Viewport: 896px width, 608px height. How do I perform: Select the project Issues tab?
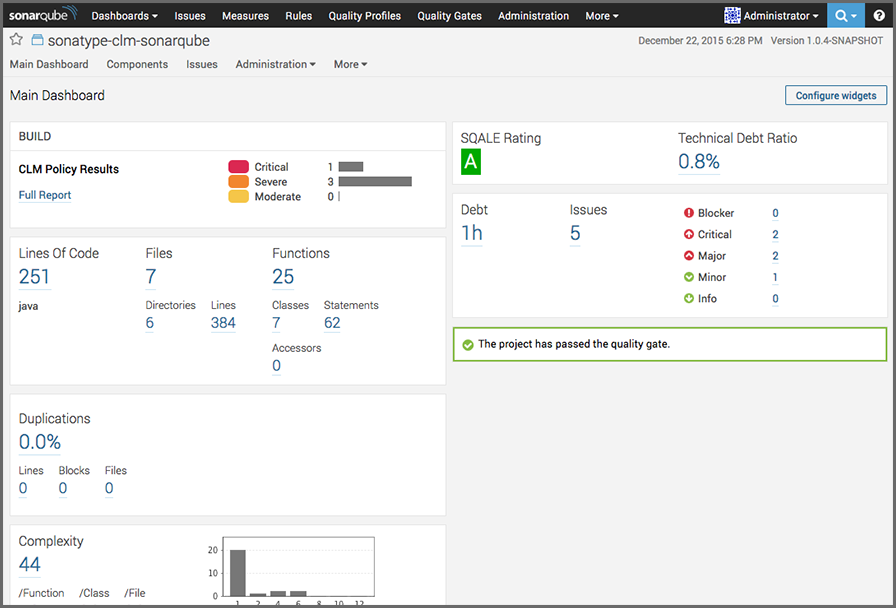[x=202, y=64]
